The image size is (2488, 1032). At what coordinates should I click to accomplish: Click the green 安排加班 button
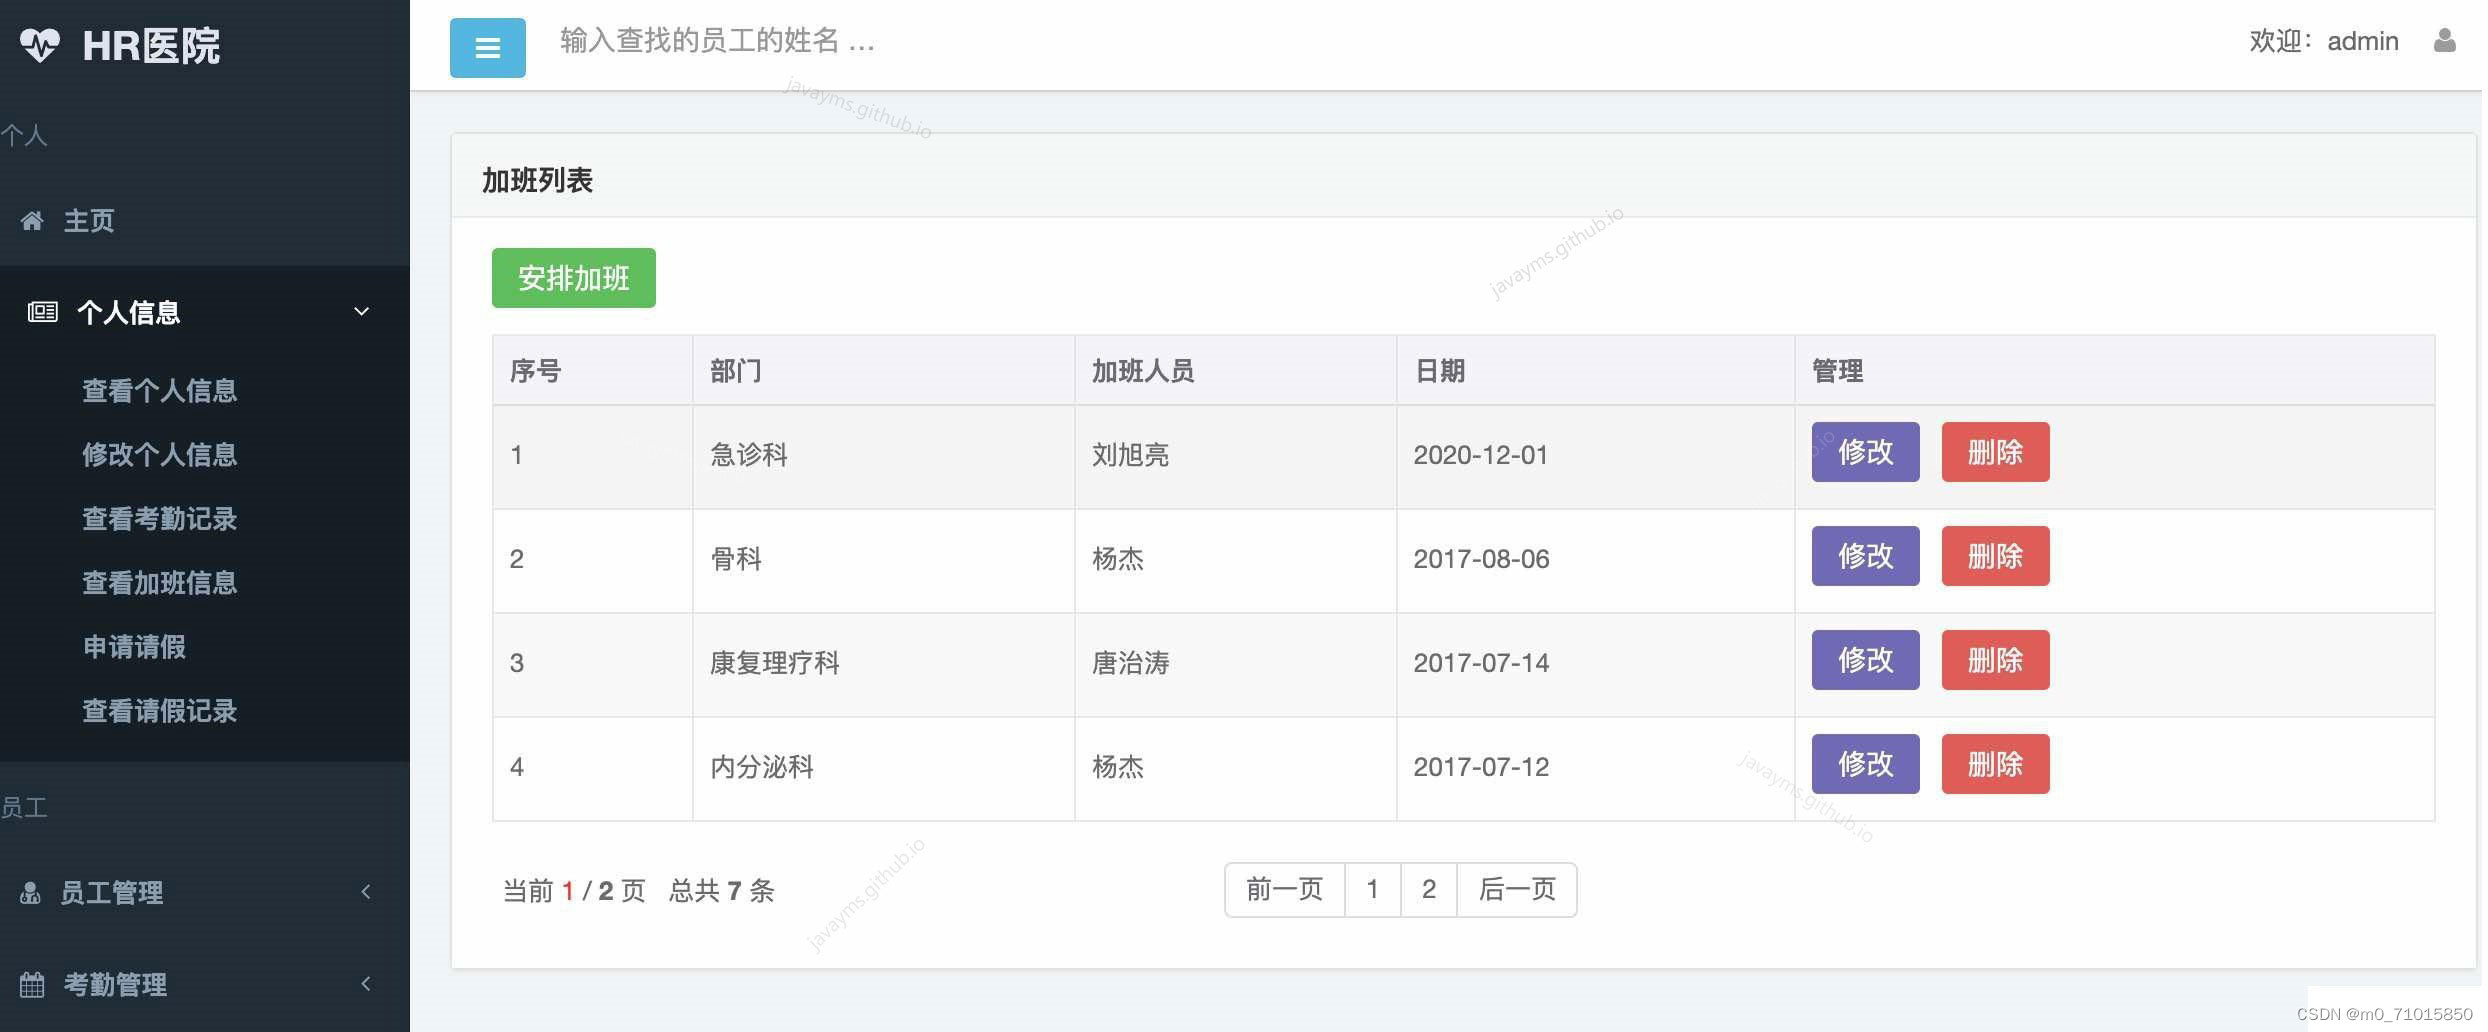(x=574, y=278)
